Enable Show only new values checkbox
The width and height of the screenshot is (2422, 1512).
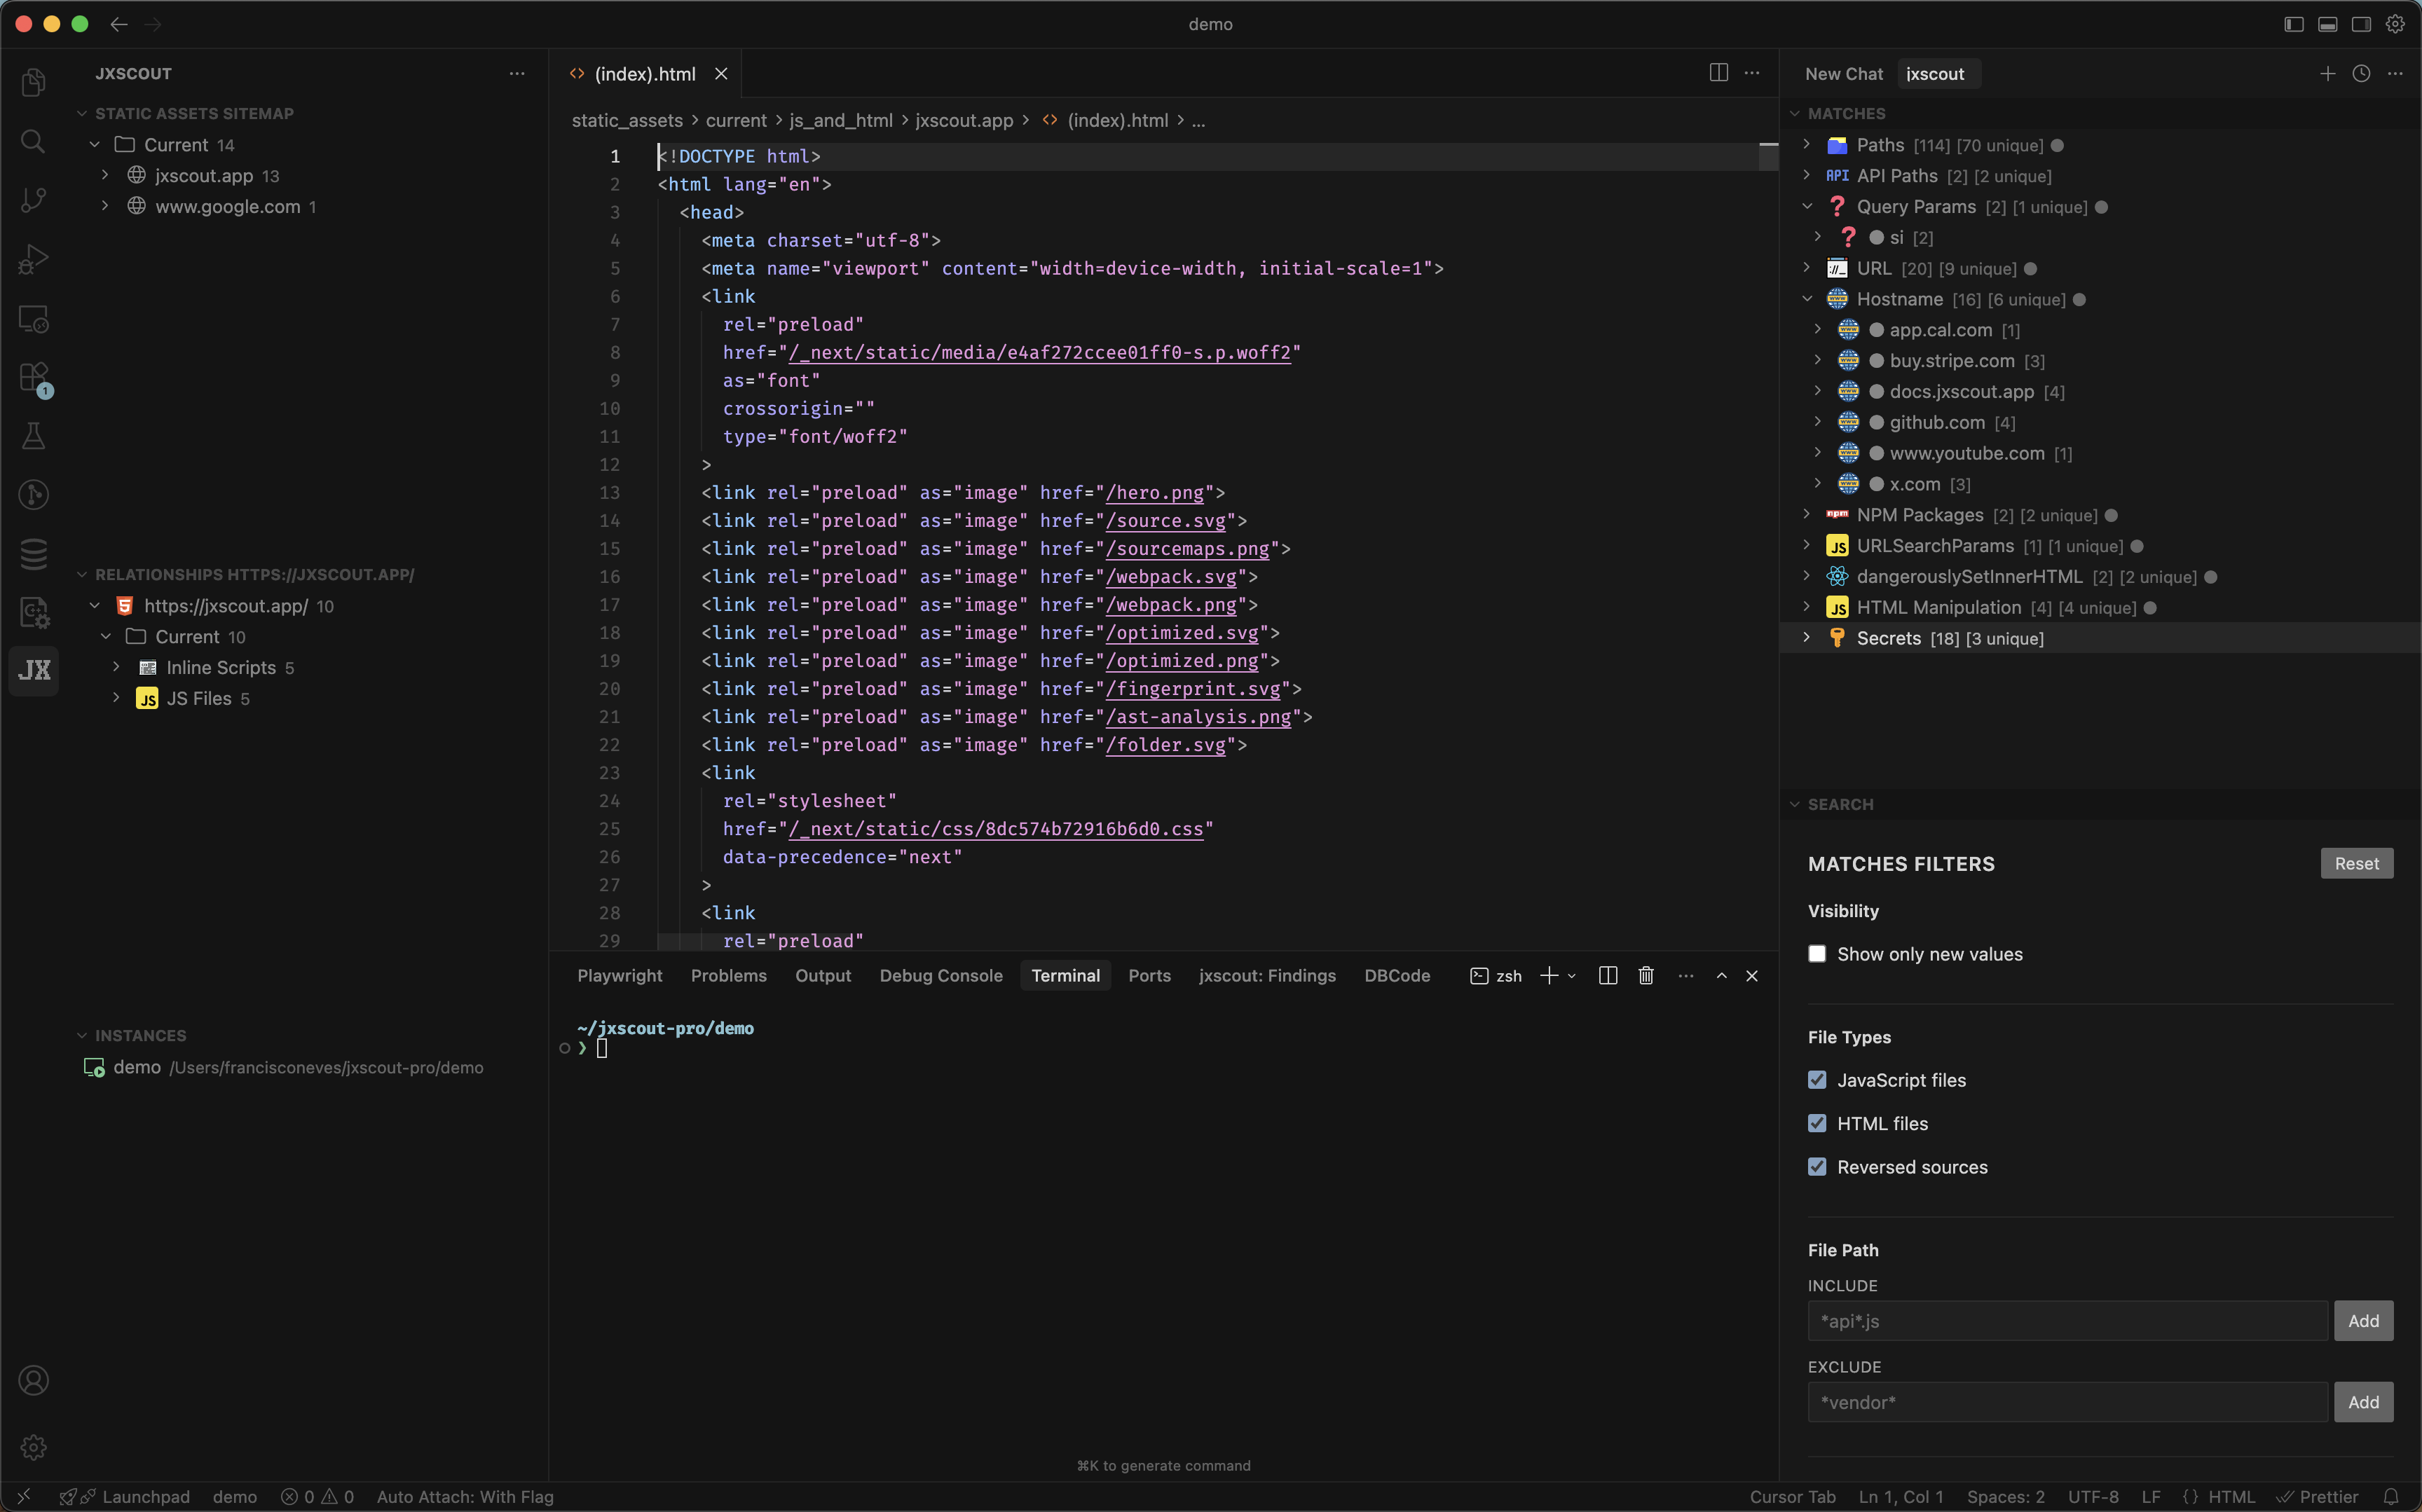pos(1817,954)
